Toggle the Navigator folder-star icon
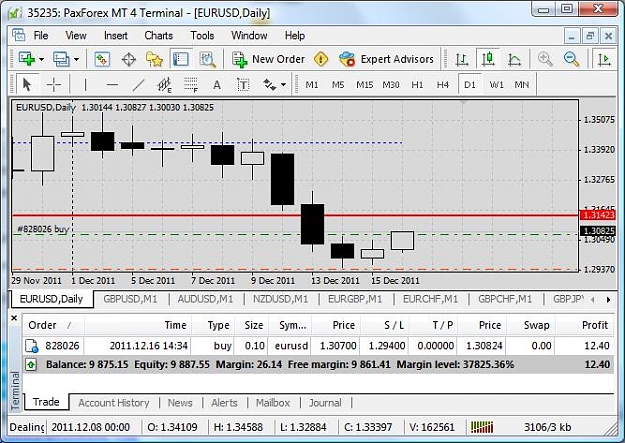Image resolution: width=625 pixels, height=443 pixels. point(155,59)
